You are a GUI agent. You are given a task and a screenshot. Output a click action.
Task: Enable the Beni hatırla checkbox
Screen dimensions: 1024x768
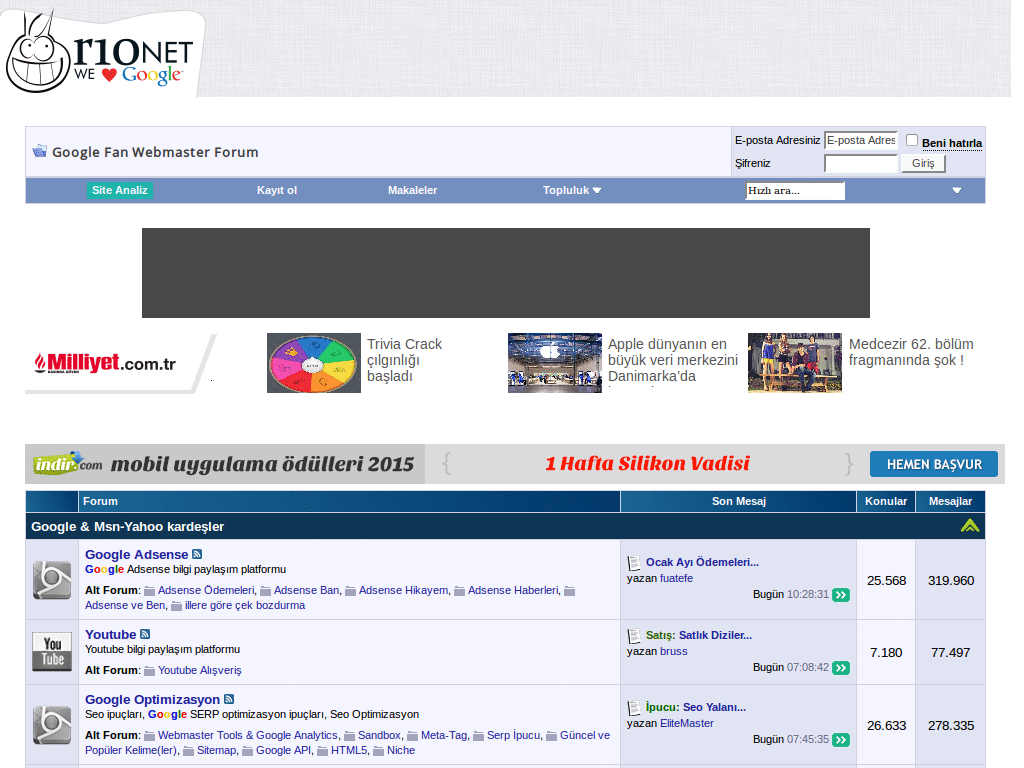coord(912,140)
